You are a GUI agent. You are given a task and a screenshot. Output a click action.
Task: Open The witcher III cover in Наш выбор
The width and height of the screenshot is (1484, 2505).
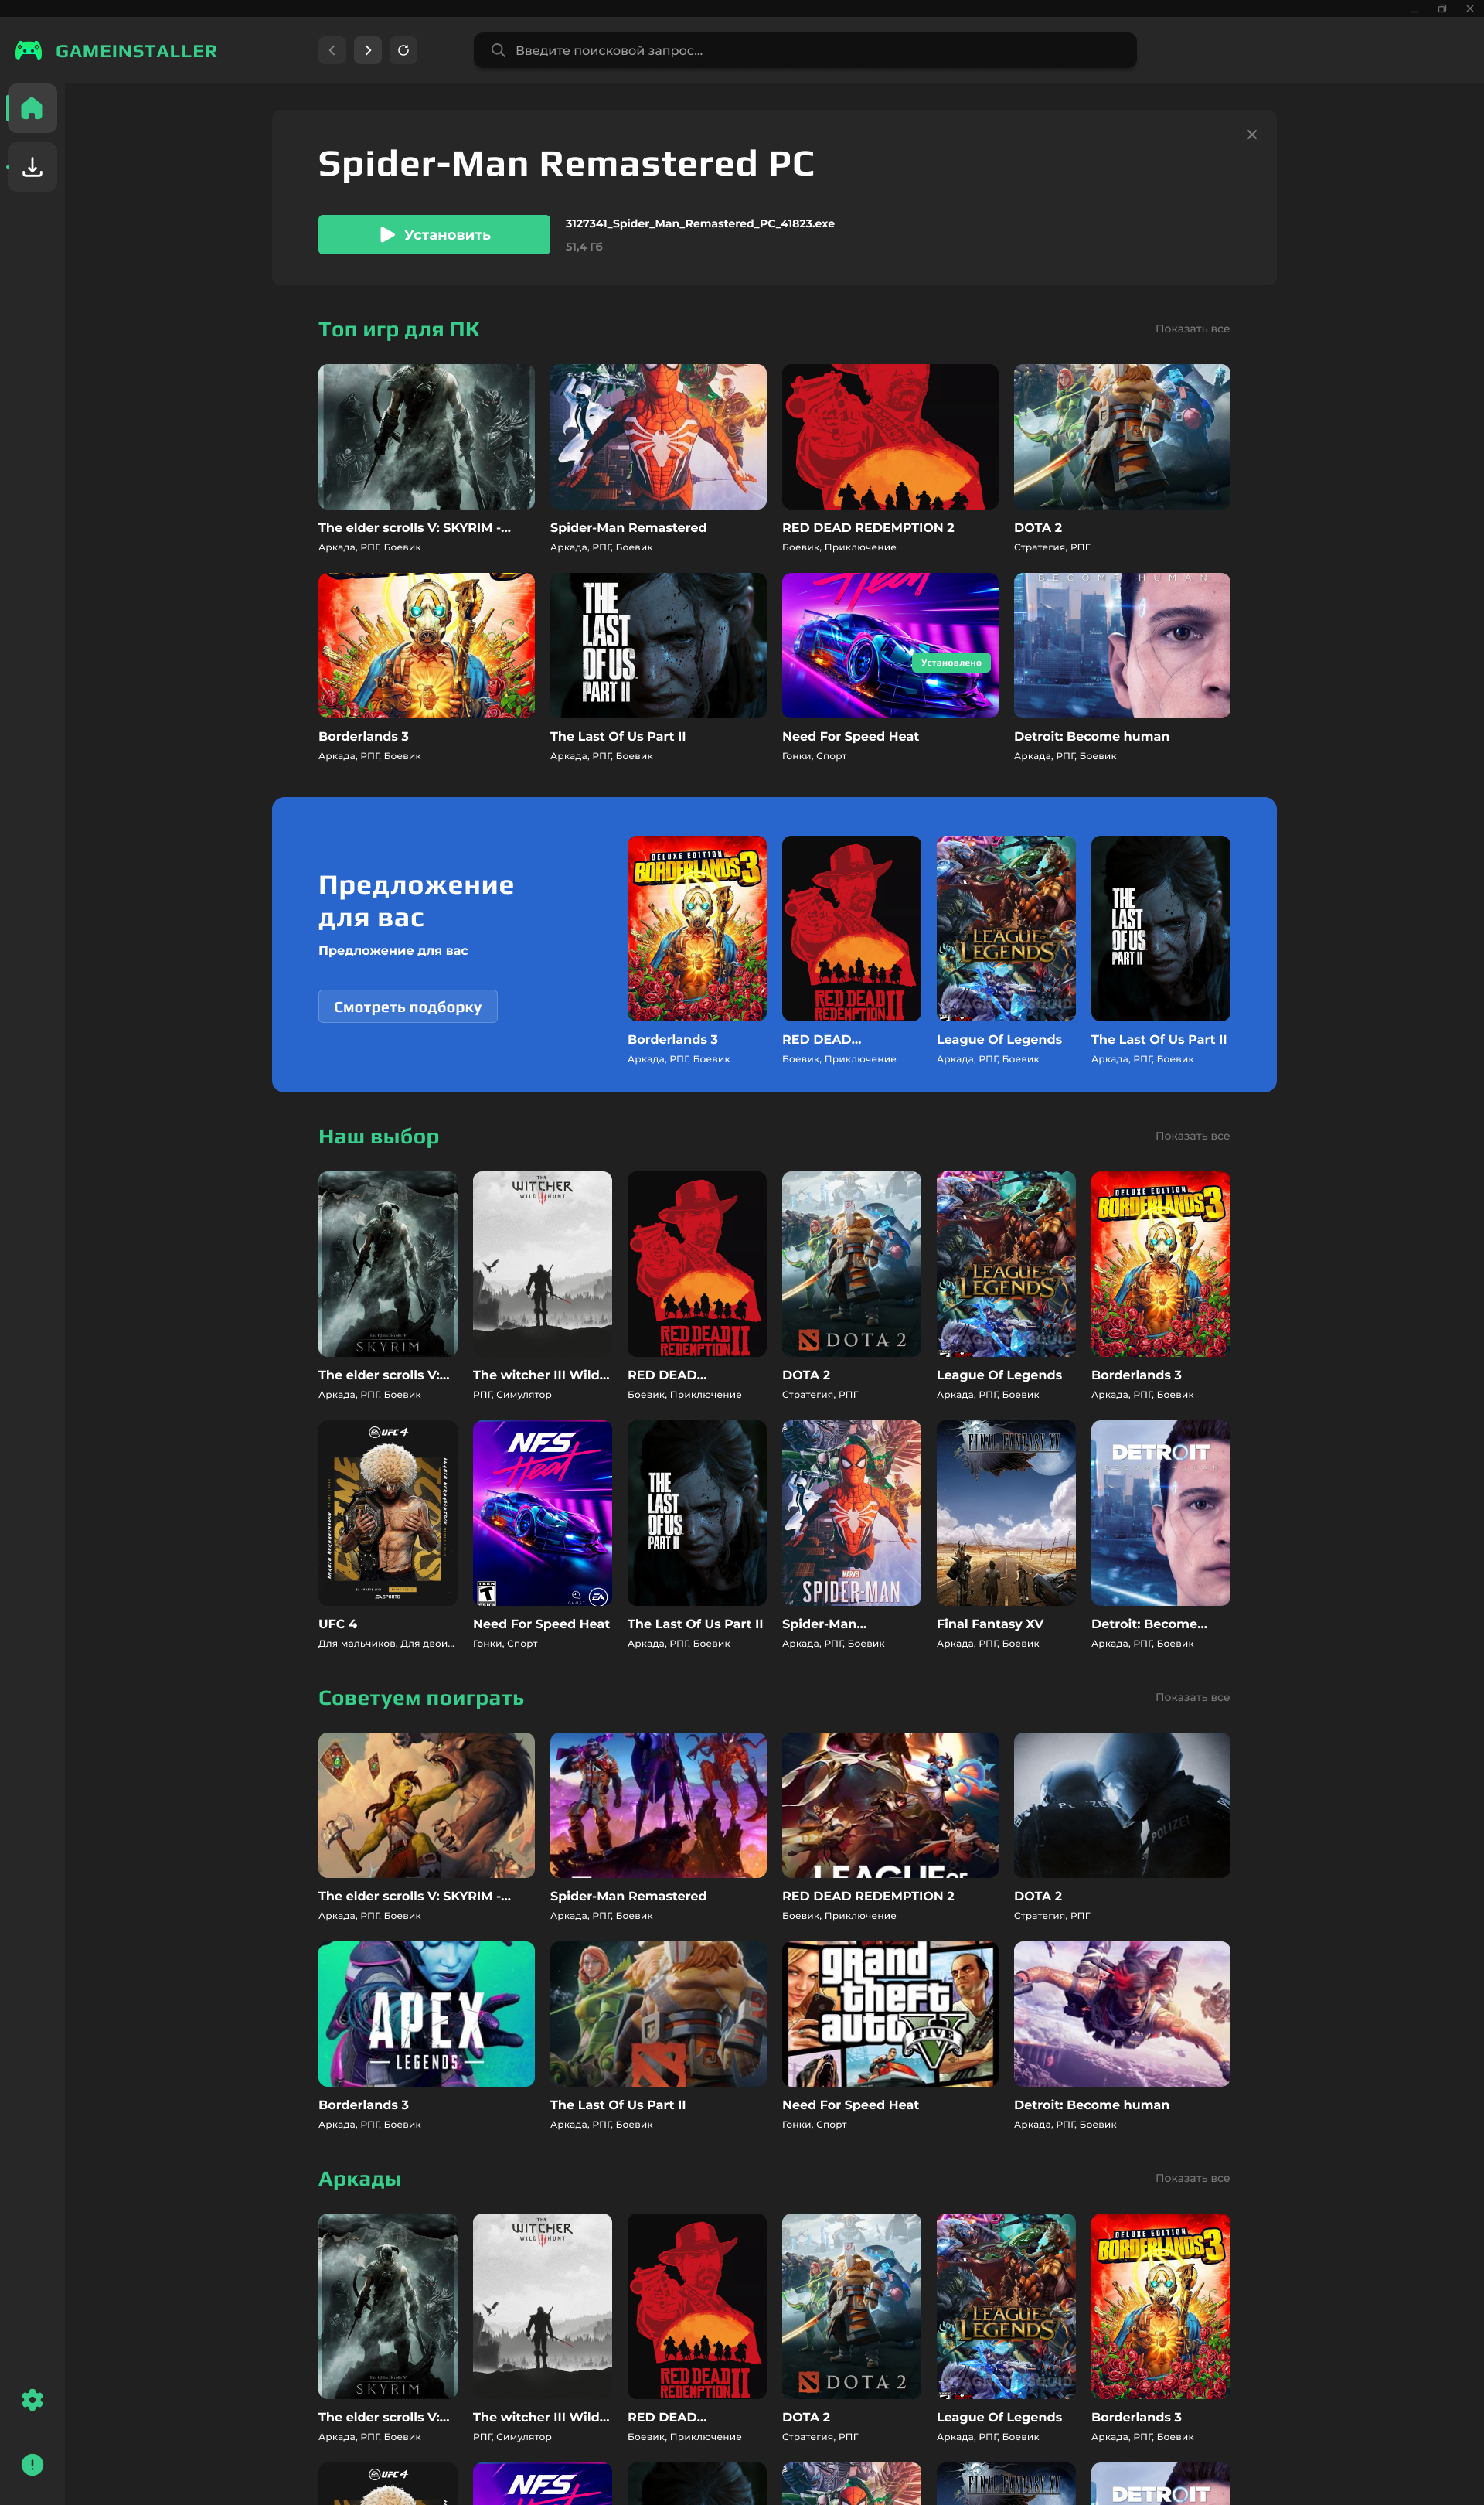542,1264
